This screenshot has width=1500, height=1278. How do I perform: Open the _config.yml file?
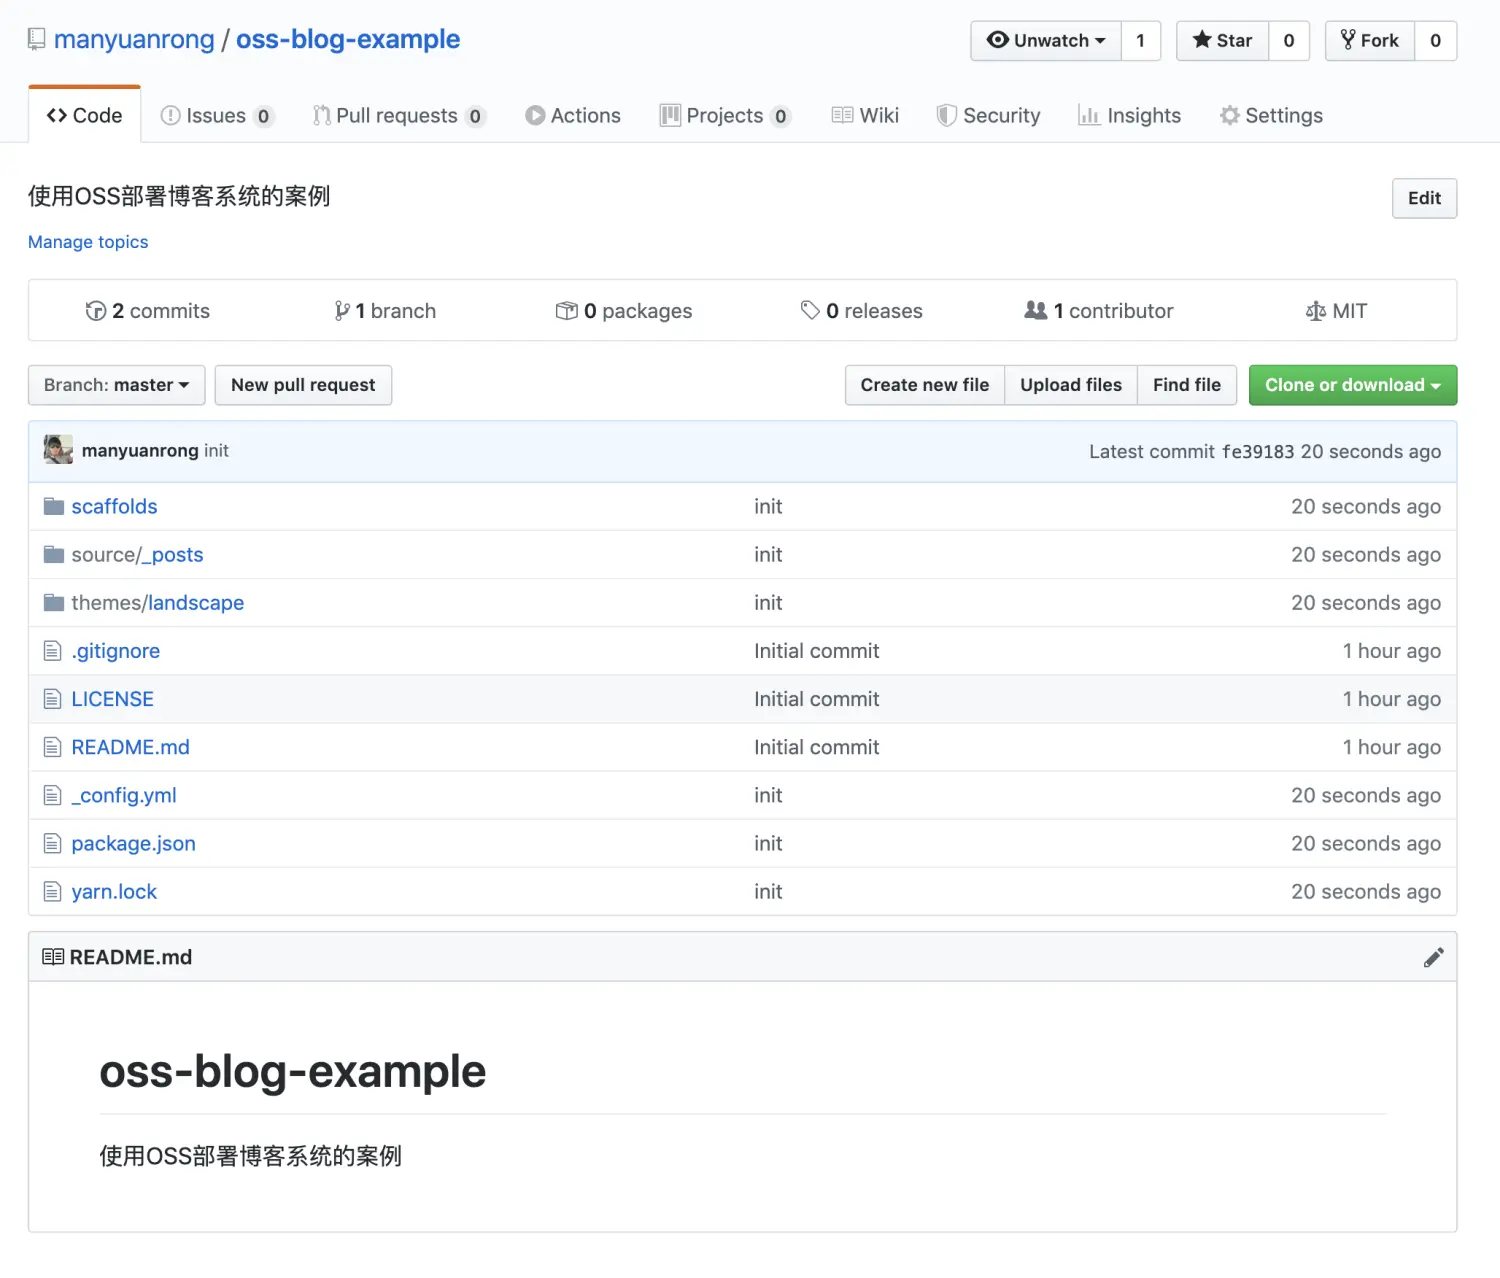point(124,795)
